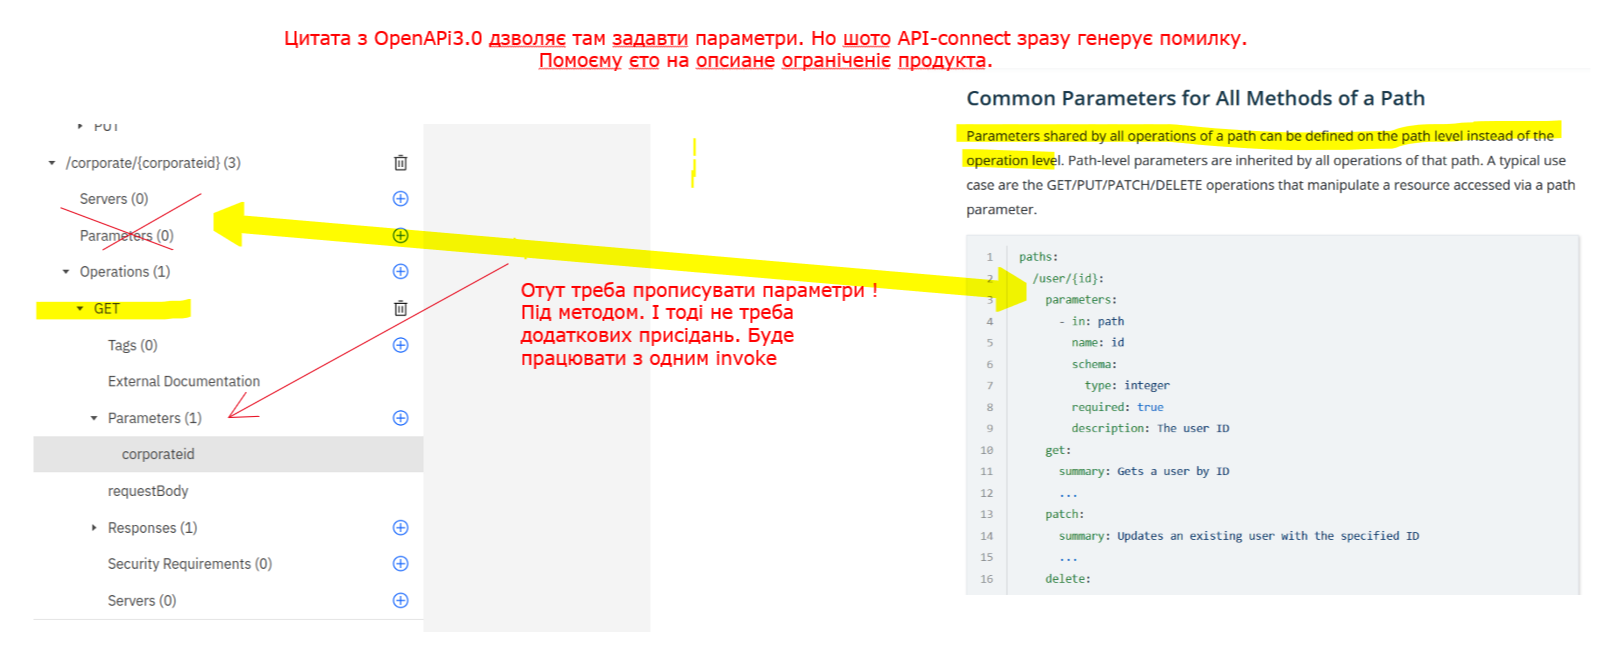
Task: Open External Documentation item
Action: pyautogui.click(x=184, y=382)
